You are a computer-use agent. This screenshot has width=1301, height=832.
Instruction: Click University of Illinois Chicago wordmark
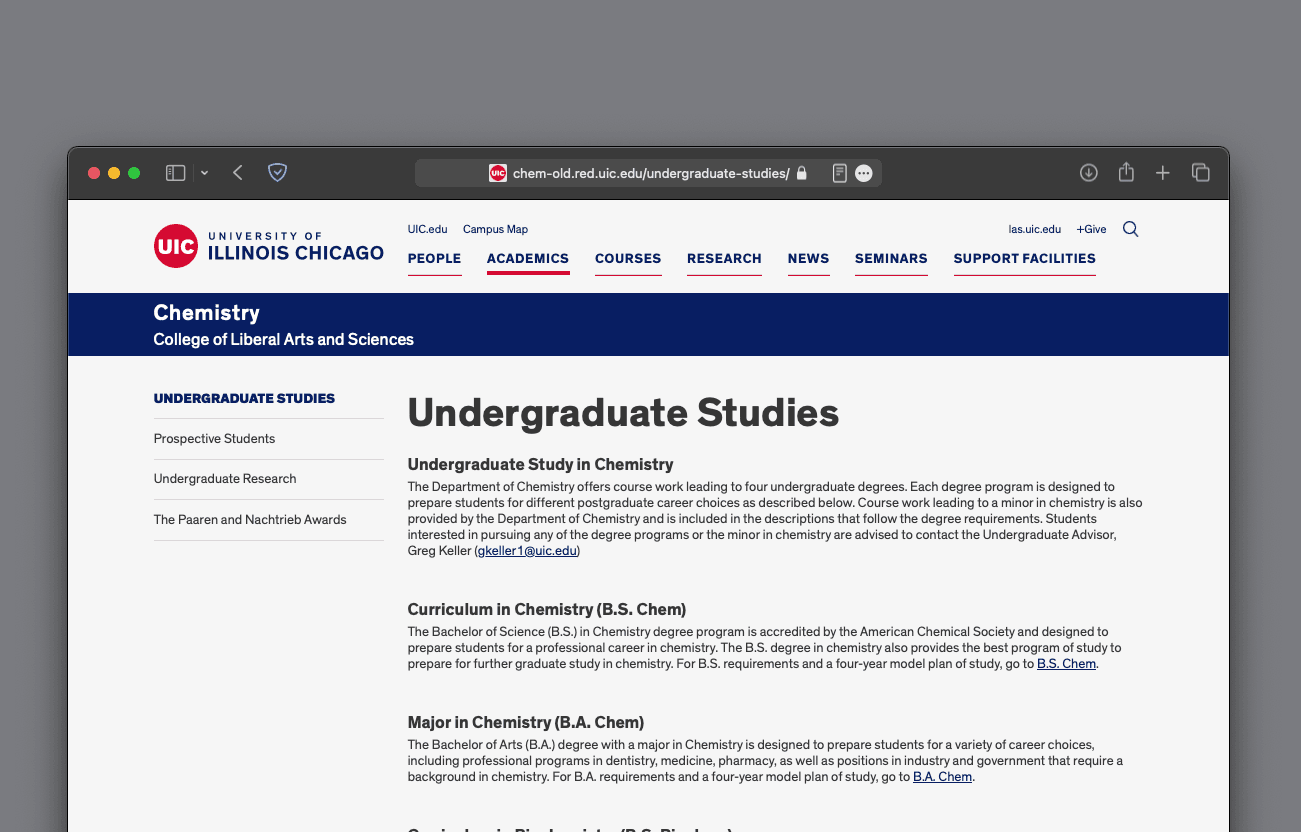tap(295, 246)
